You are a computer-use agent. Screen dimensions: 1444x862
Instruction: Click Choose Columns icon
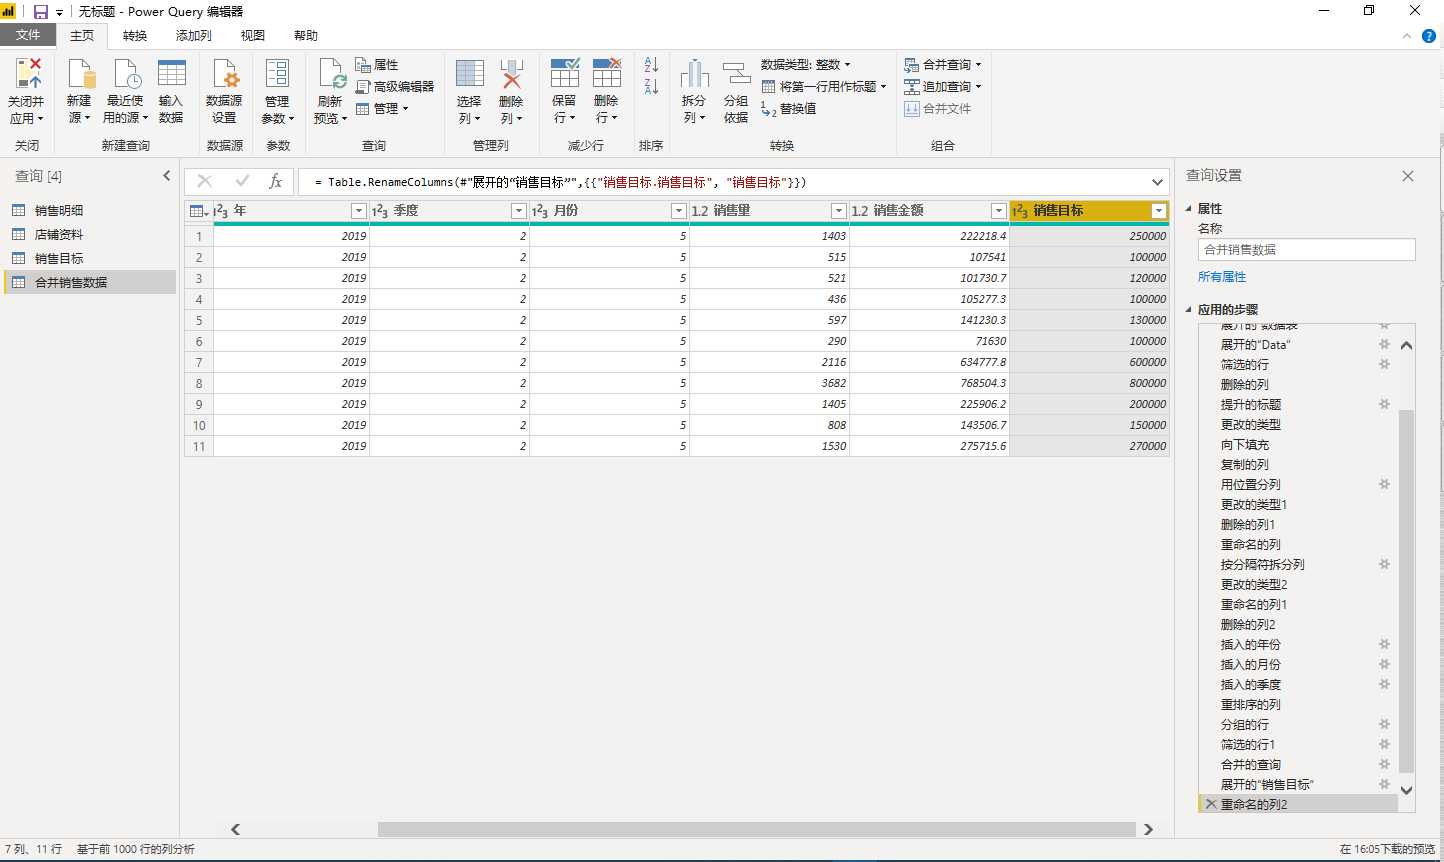470,73
